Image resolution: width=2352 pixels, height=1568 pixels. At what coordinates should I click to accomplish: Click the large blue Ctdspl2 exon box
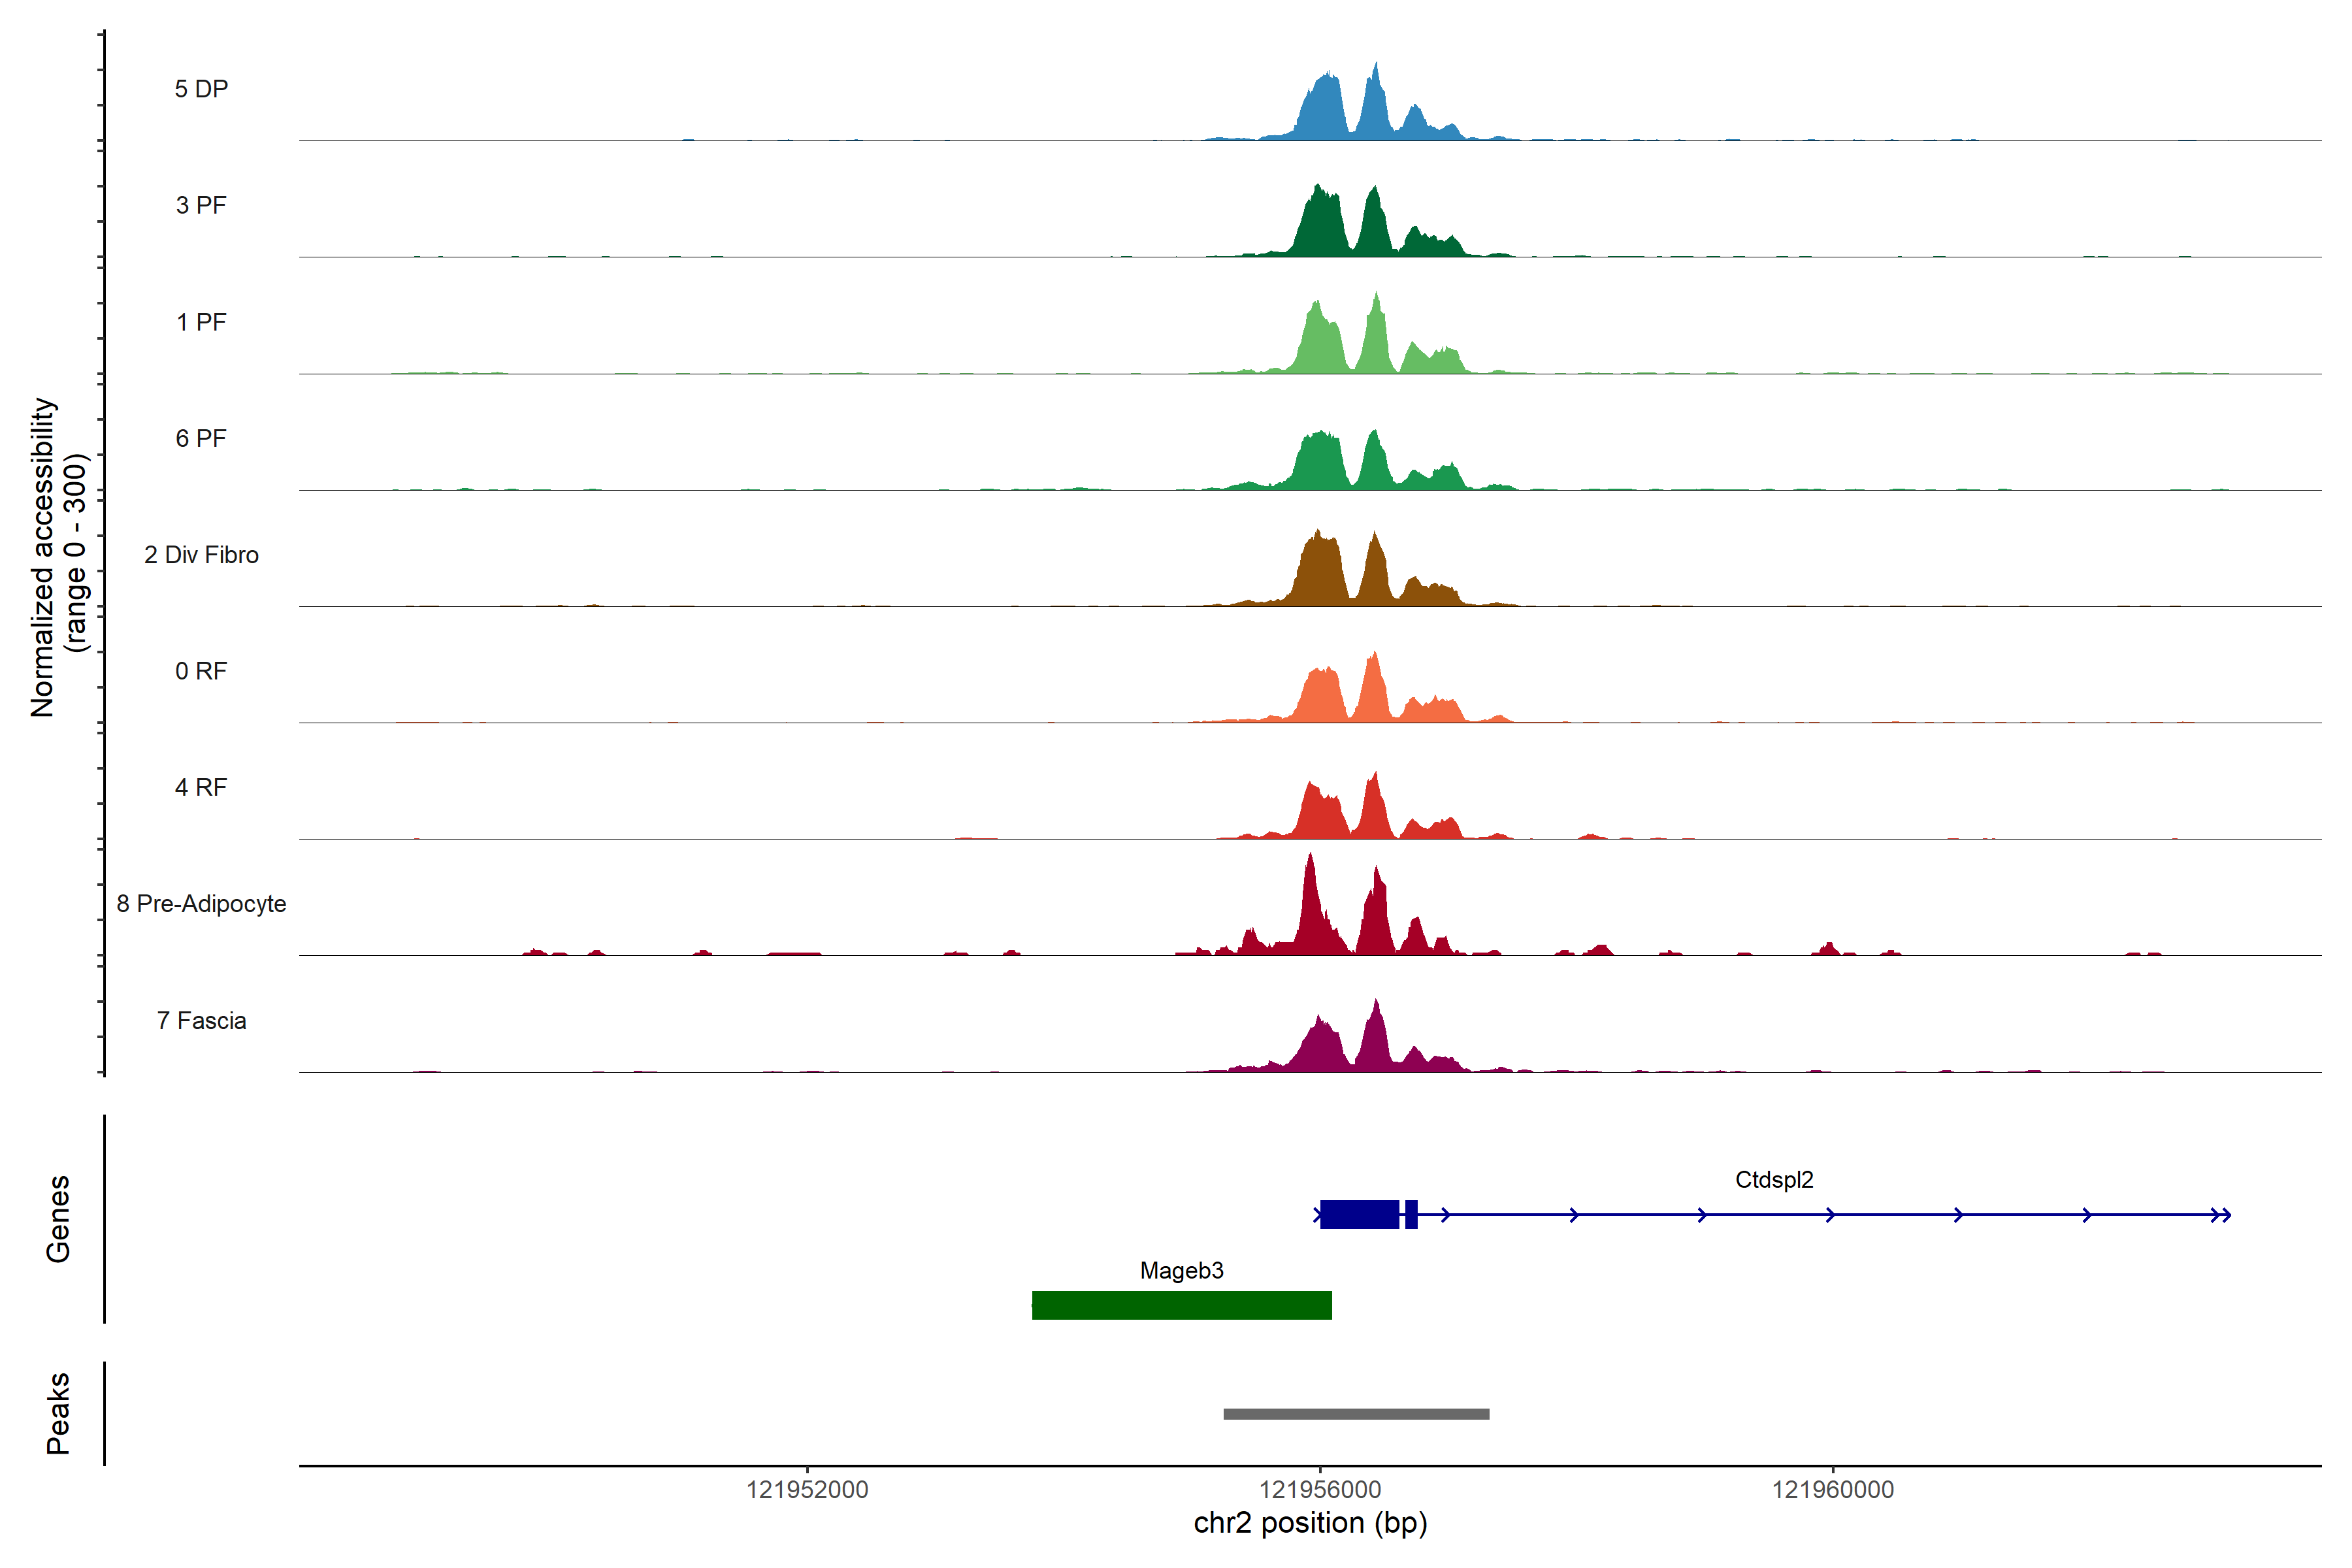(1359, 1214)
